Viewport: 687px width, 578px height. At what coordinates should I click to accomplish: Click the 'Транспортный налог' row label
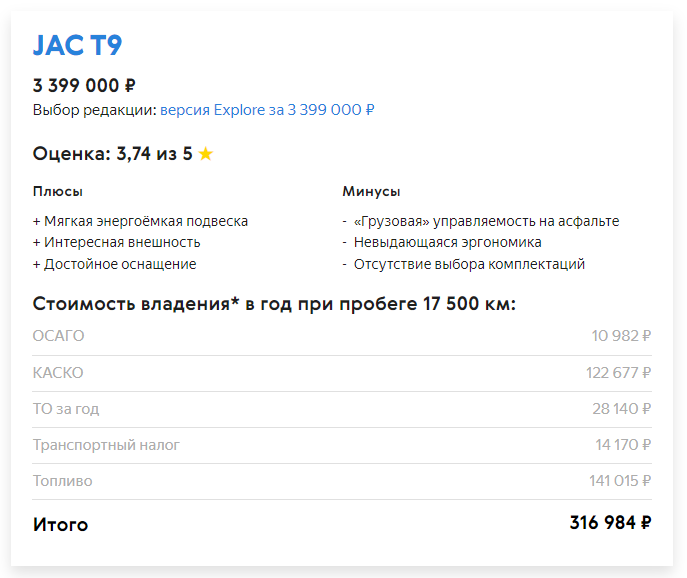[x=106, y=445]
